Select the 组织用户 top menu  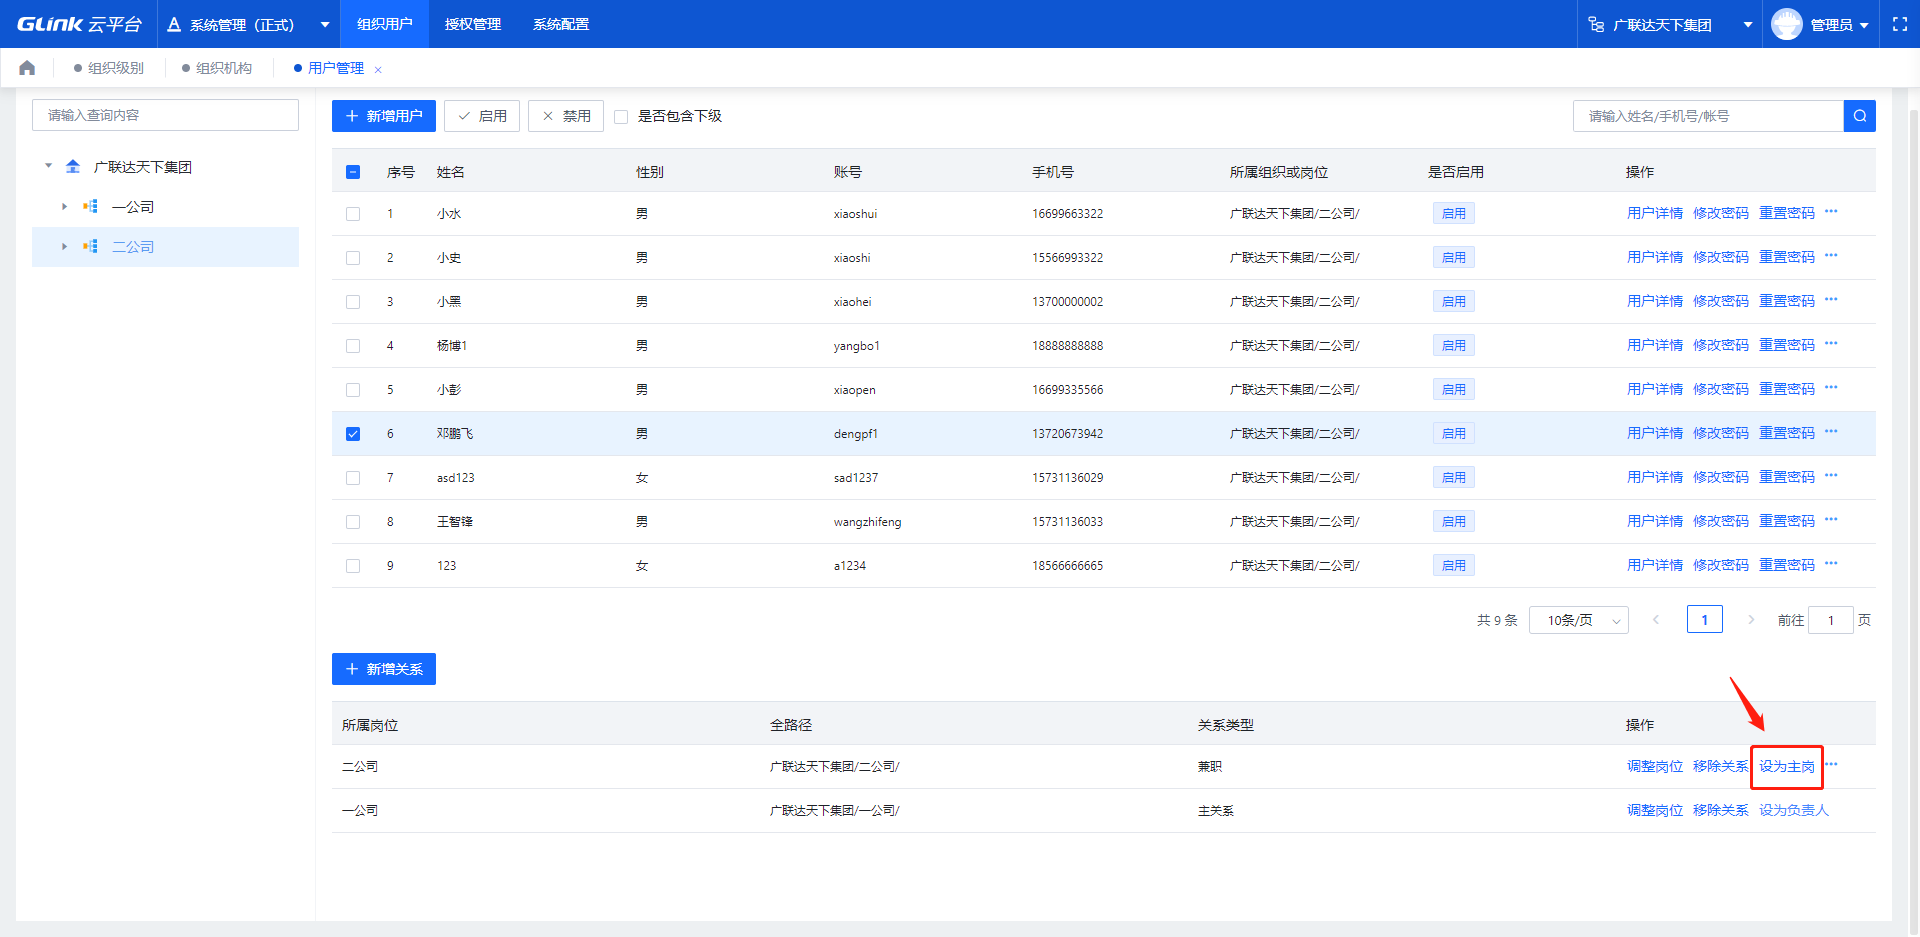tap(385, 24)
